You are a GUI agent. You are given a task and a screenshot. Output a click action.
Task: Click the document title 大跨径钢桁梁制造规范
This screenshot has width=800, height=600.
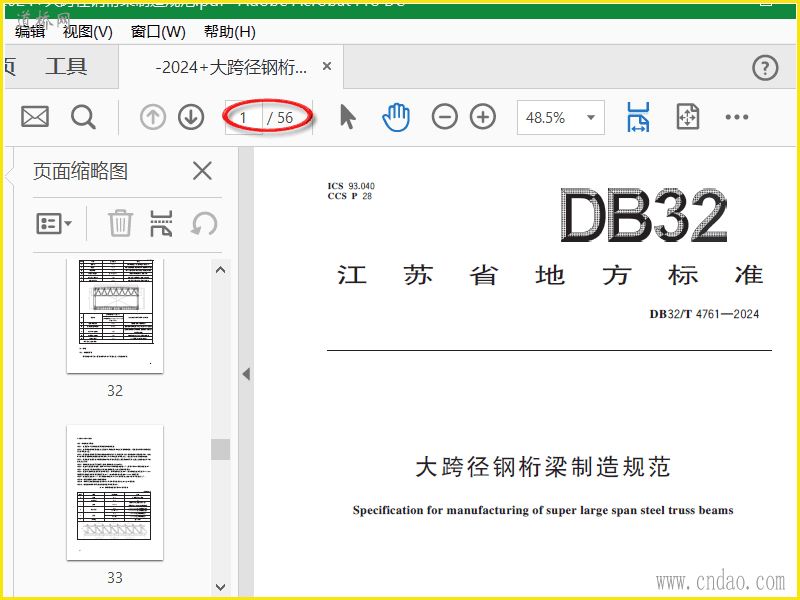(542, 467)
